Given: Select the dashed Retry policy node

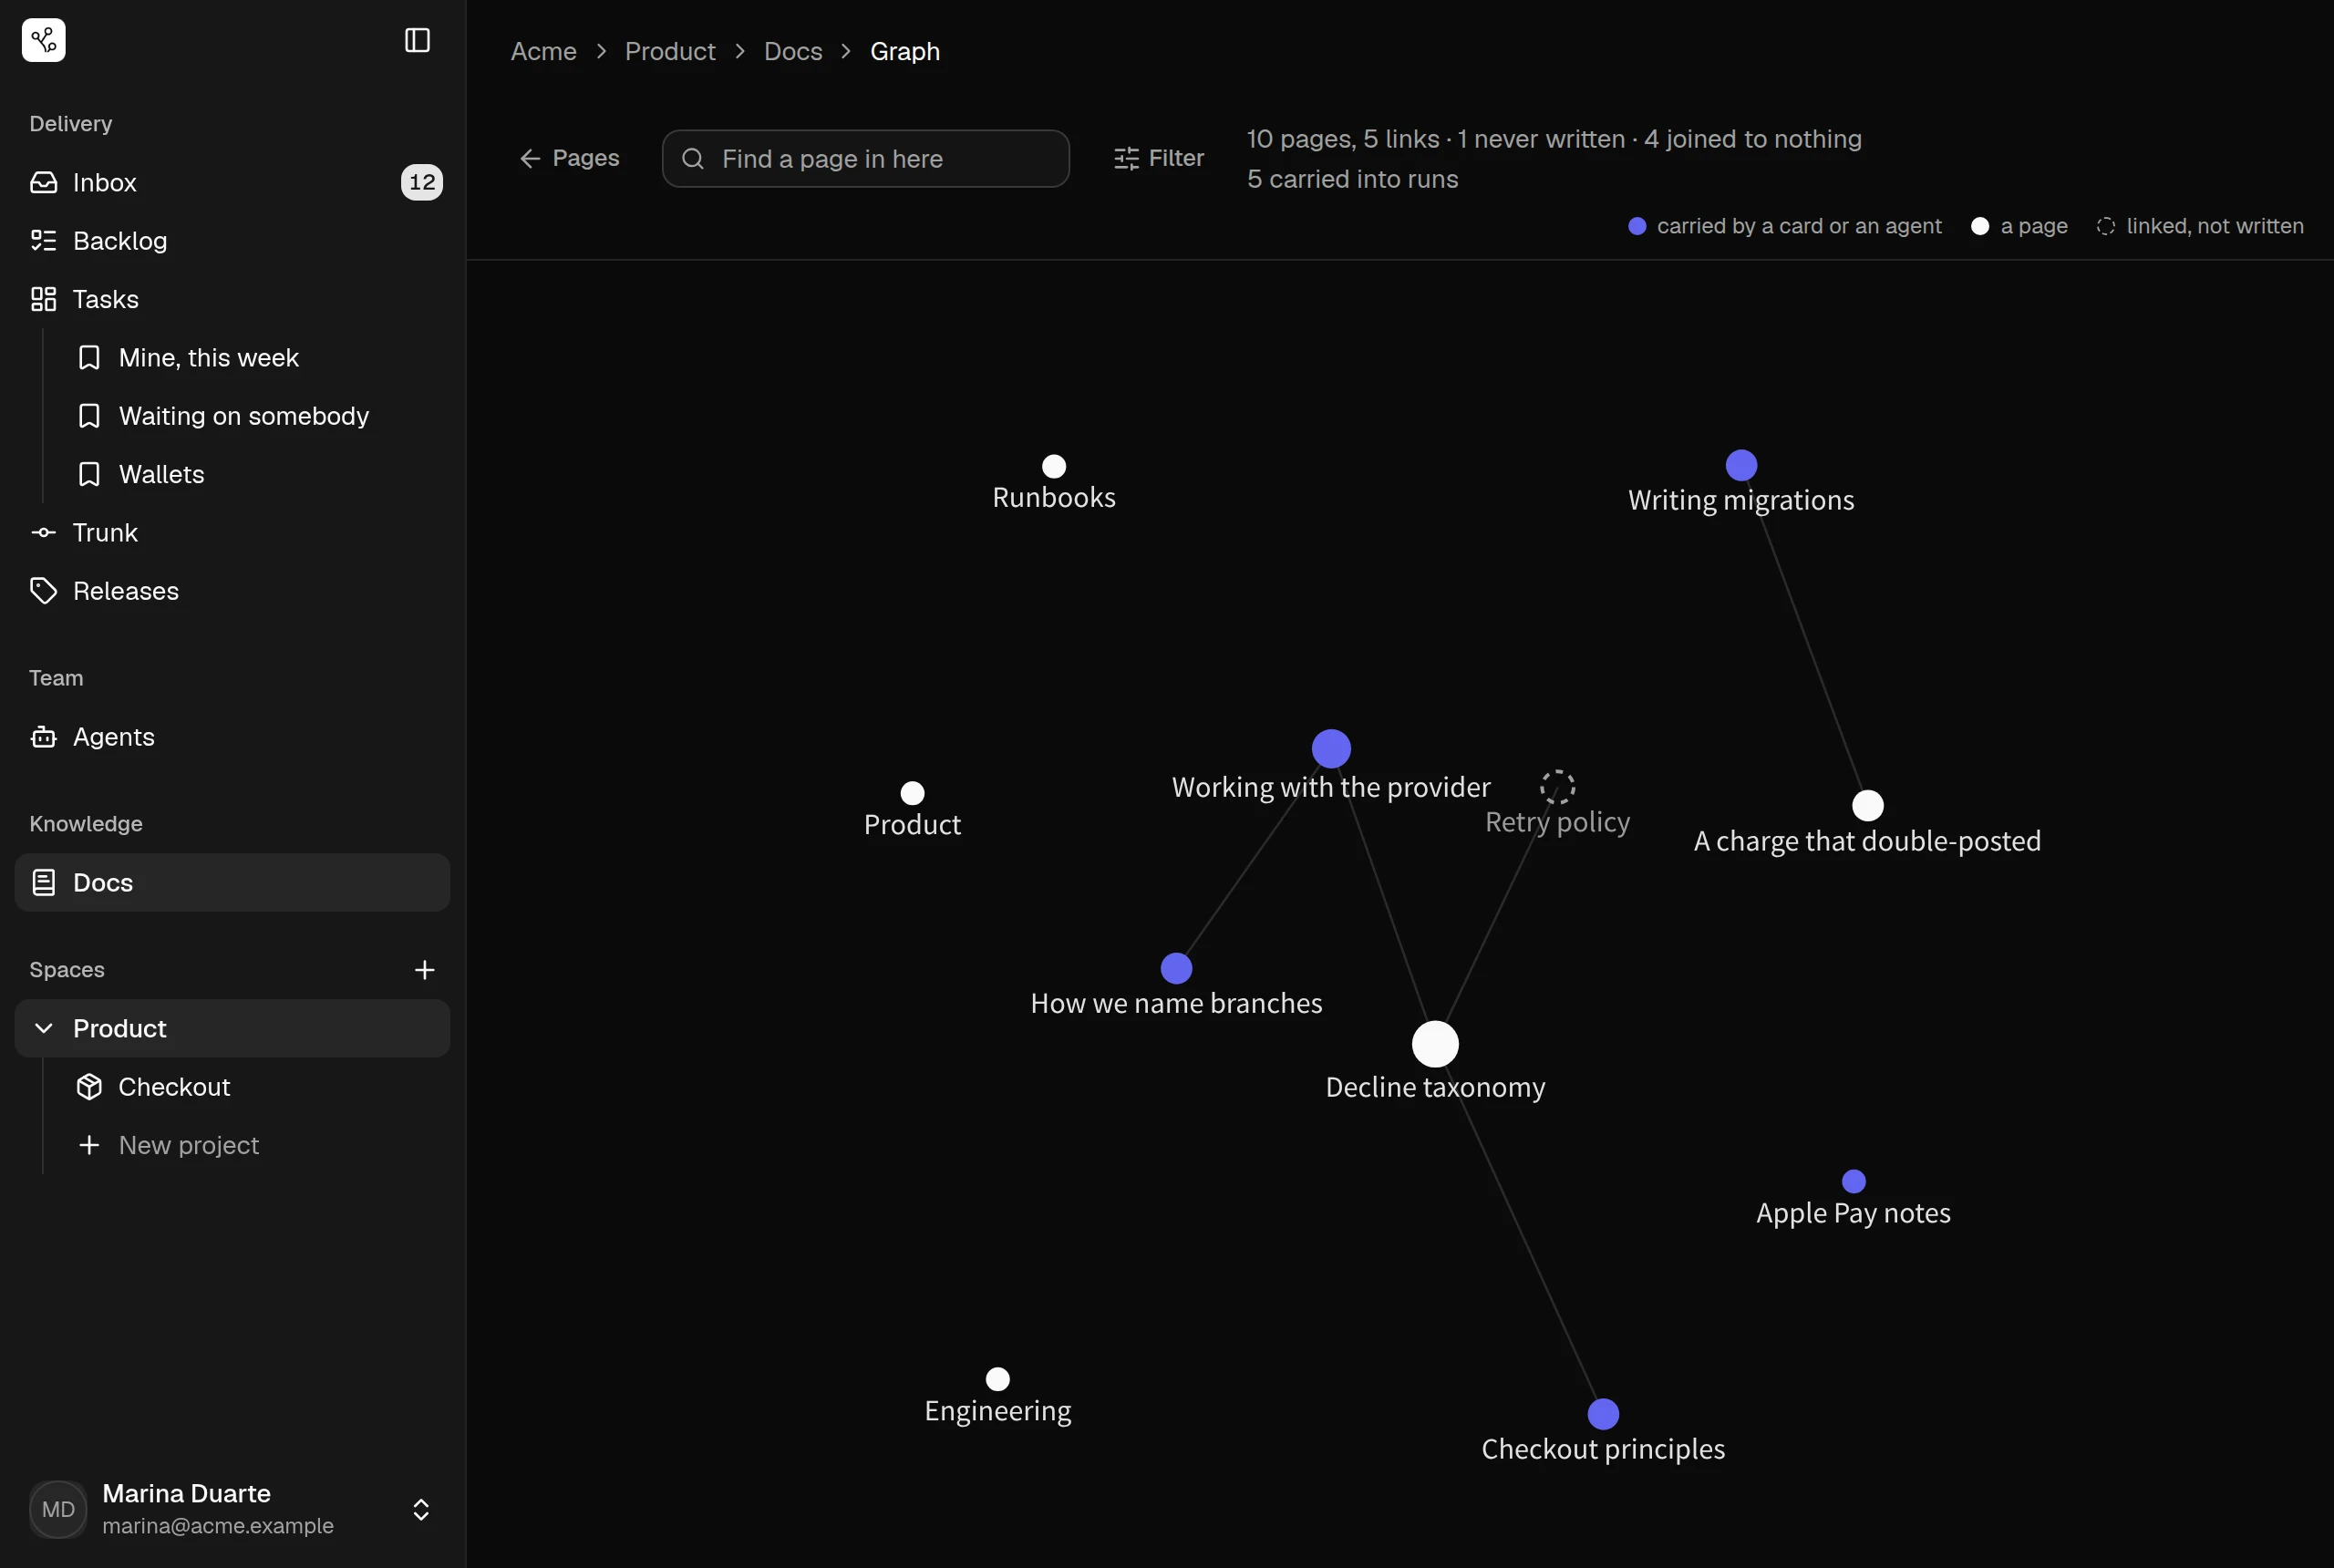Looking at the screenshot, I should click(1557, 787).
